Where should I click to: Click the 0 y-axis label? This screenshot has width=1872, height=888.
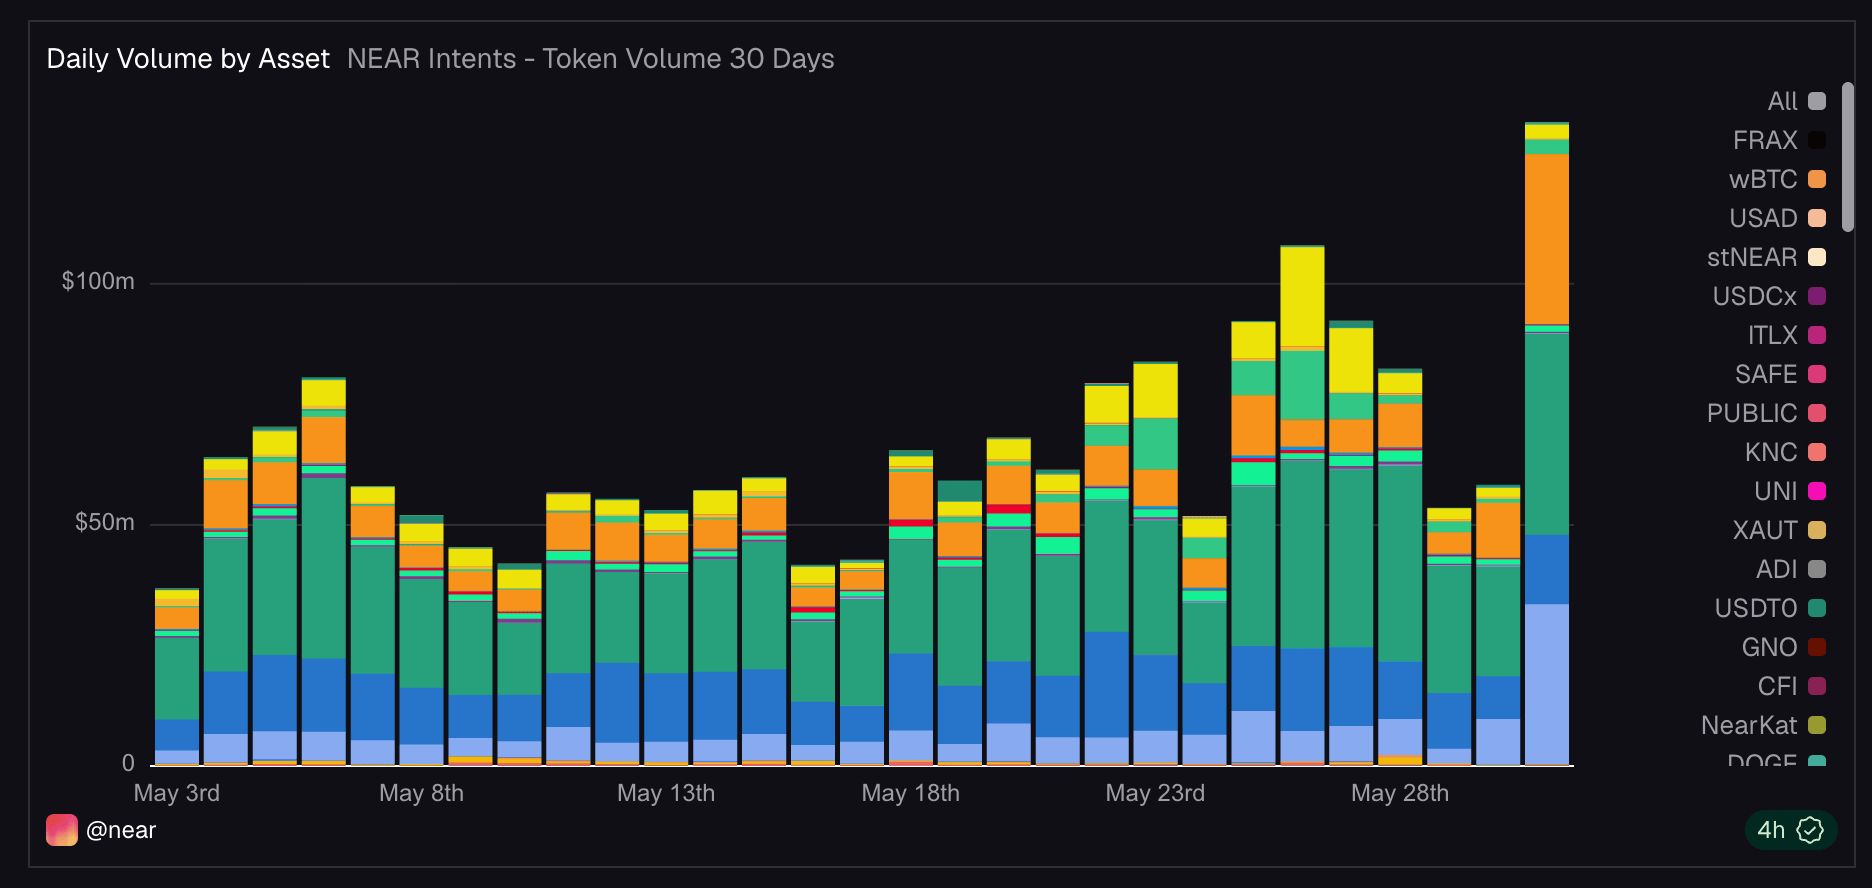[128, 763]
